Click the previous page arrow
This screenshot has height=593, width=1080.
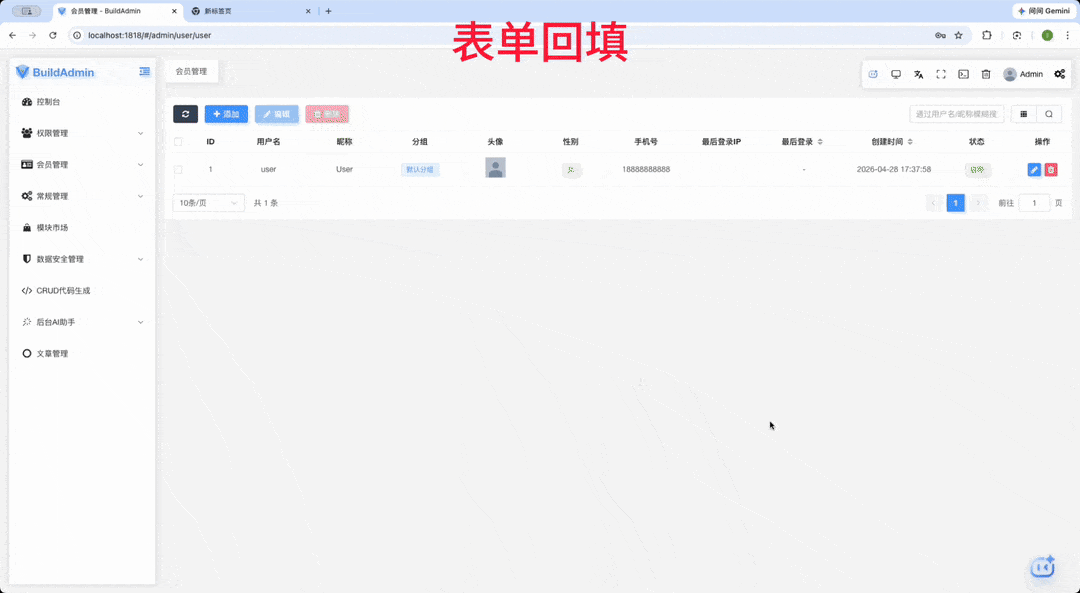pyautogui.click(x=933, y=203)
